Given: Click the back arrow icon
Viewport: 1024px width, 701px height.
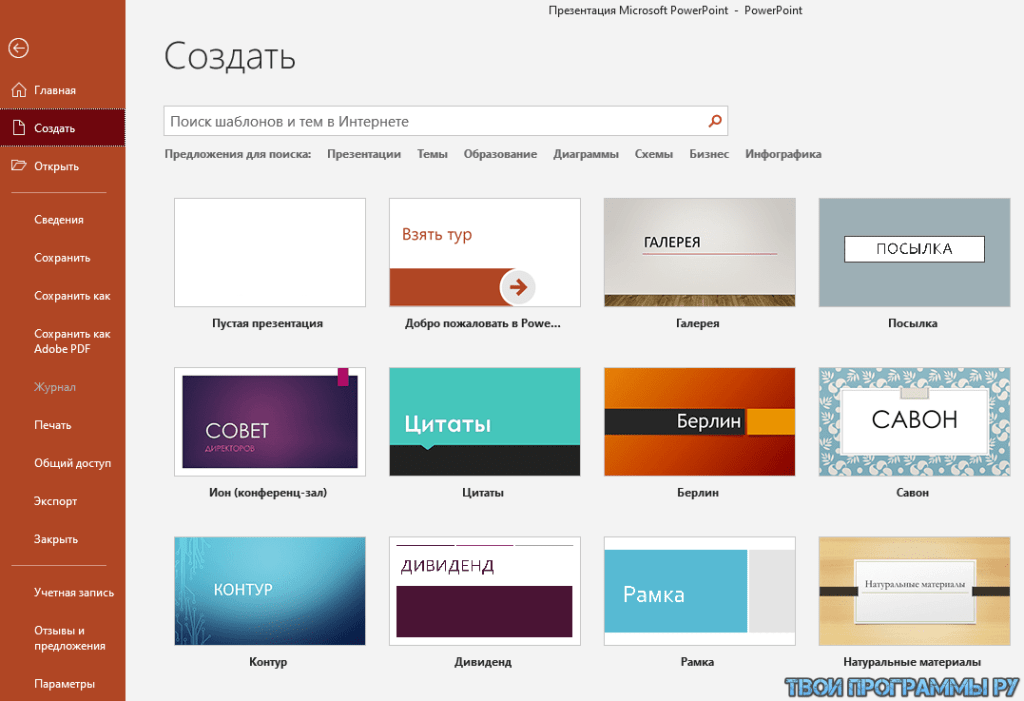Looking at the screenshot, I should pyautogui.click(x=18, y=48).
